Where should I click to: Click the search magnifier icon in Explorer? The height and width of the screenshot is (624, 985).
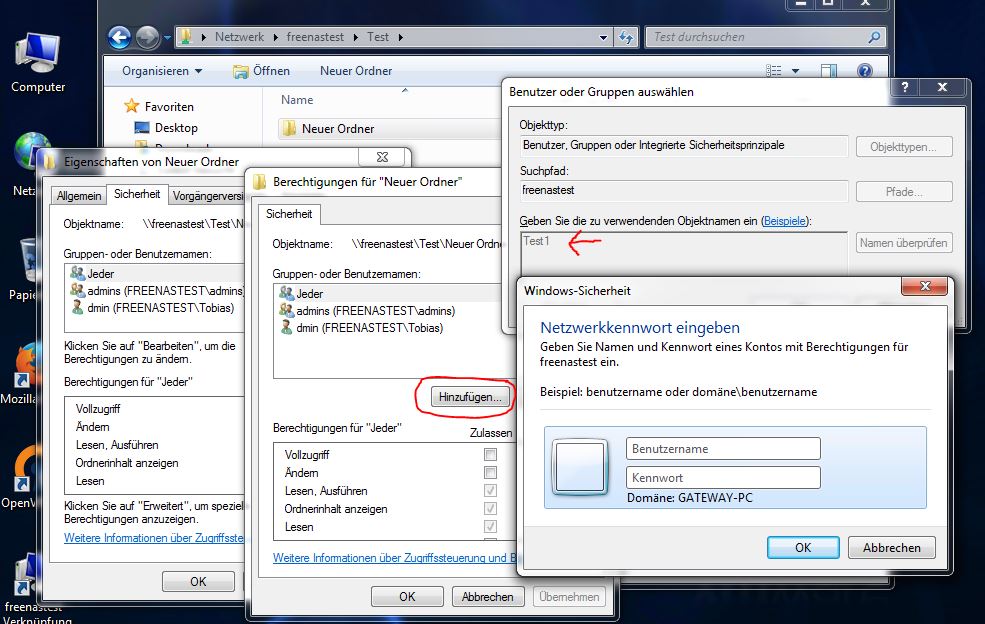pyautogui.click(x=874, y=37)
